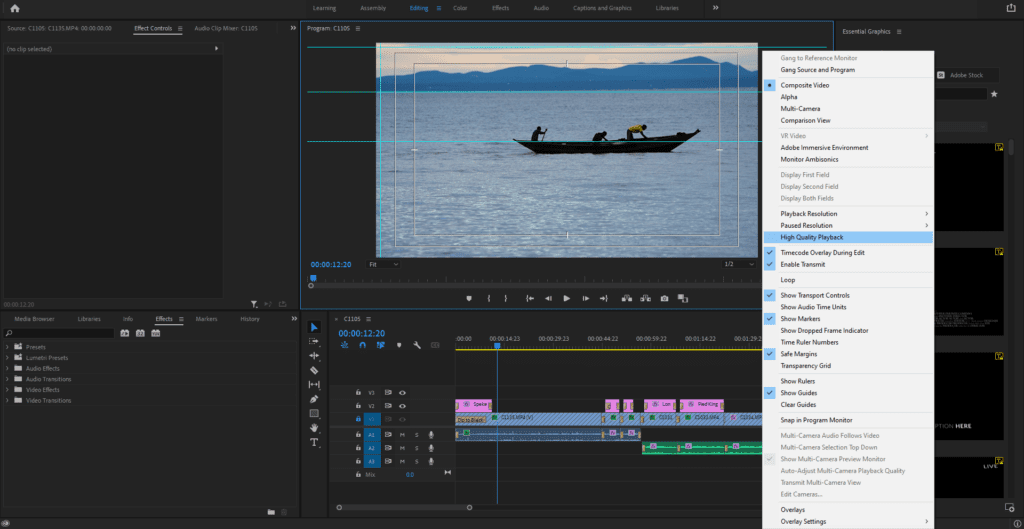
Task: Open the Comparison View button
Action: point(683,298)
